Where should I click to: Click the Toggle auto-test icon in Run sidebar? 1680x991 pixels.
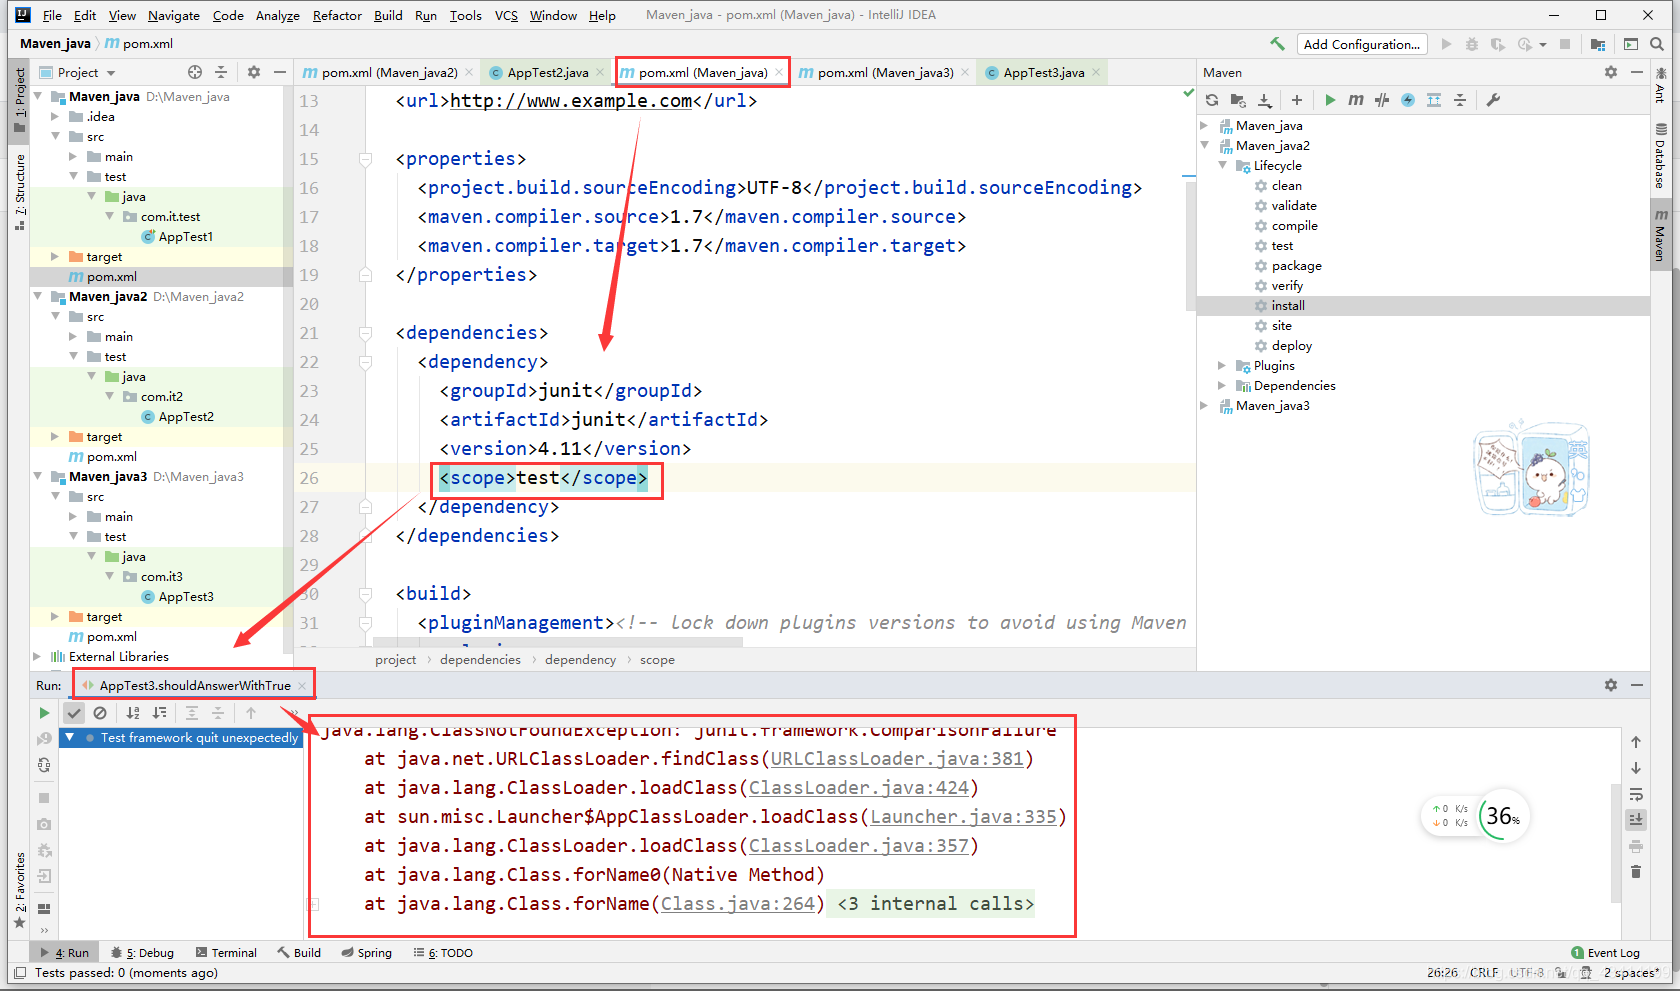pos(44,765)
